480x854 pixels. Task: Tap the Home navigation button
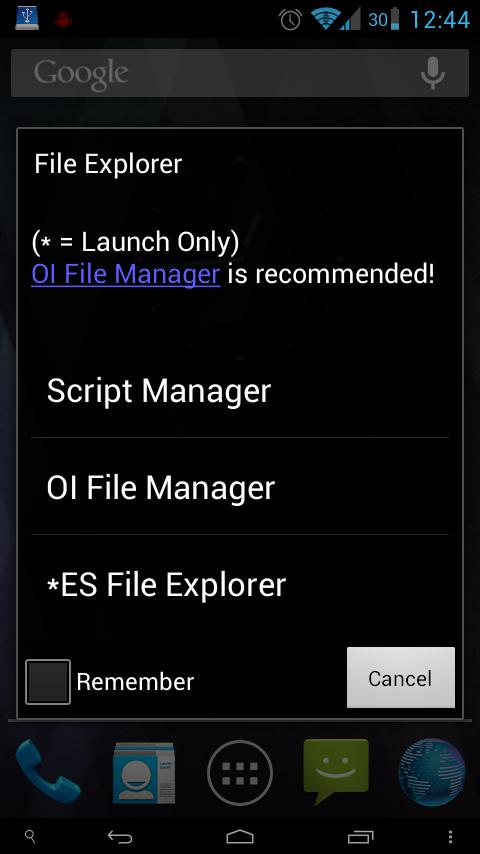[240, 837]
